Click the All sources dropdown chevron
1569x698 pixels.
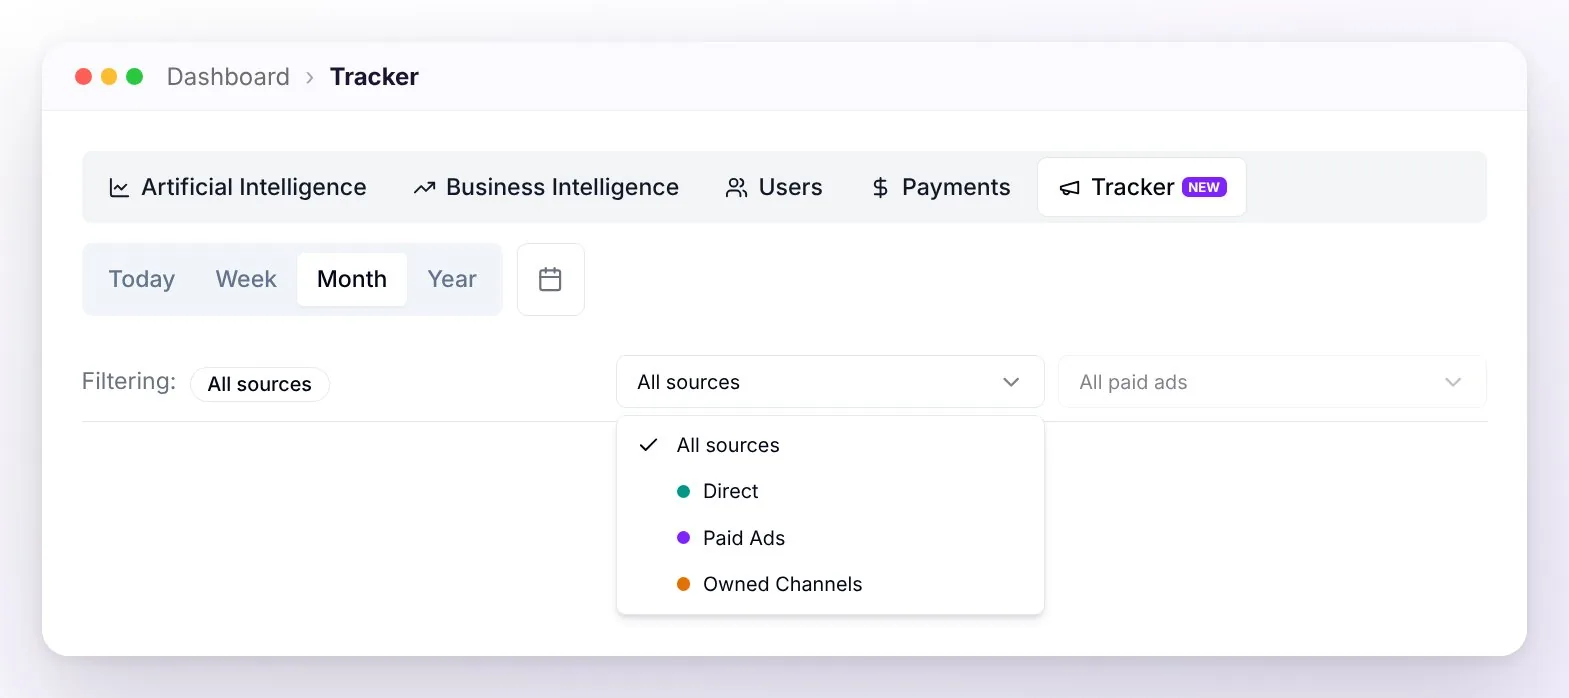click(x=1011, y=382)
